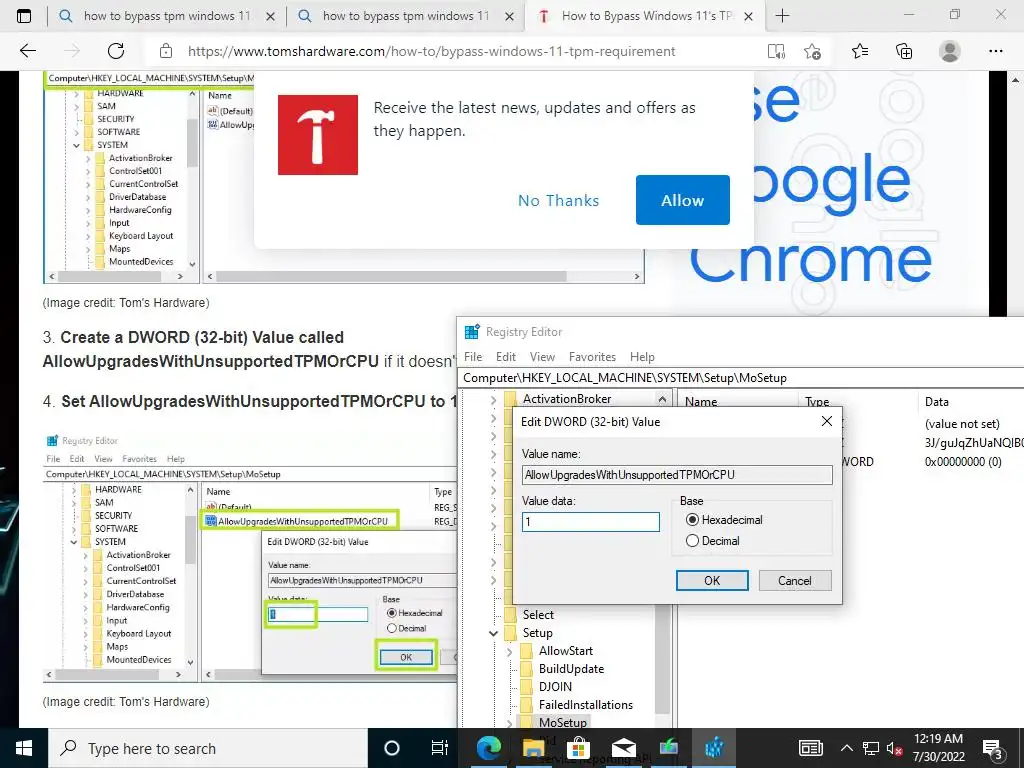Open Registry Editor View menu
This screenshot has width=1024, height=768.
pyautogui.click(x=542, y=357)
